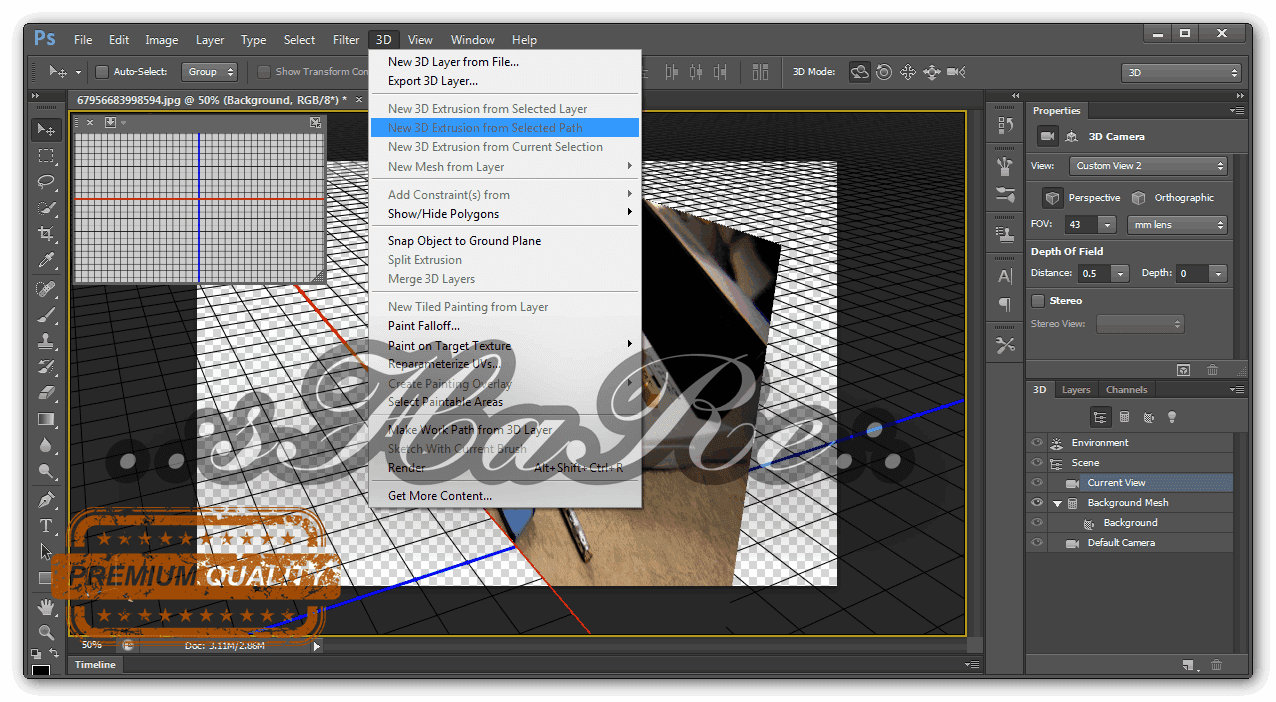Select the Gradient tool

(46, 419)
